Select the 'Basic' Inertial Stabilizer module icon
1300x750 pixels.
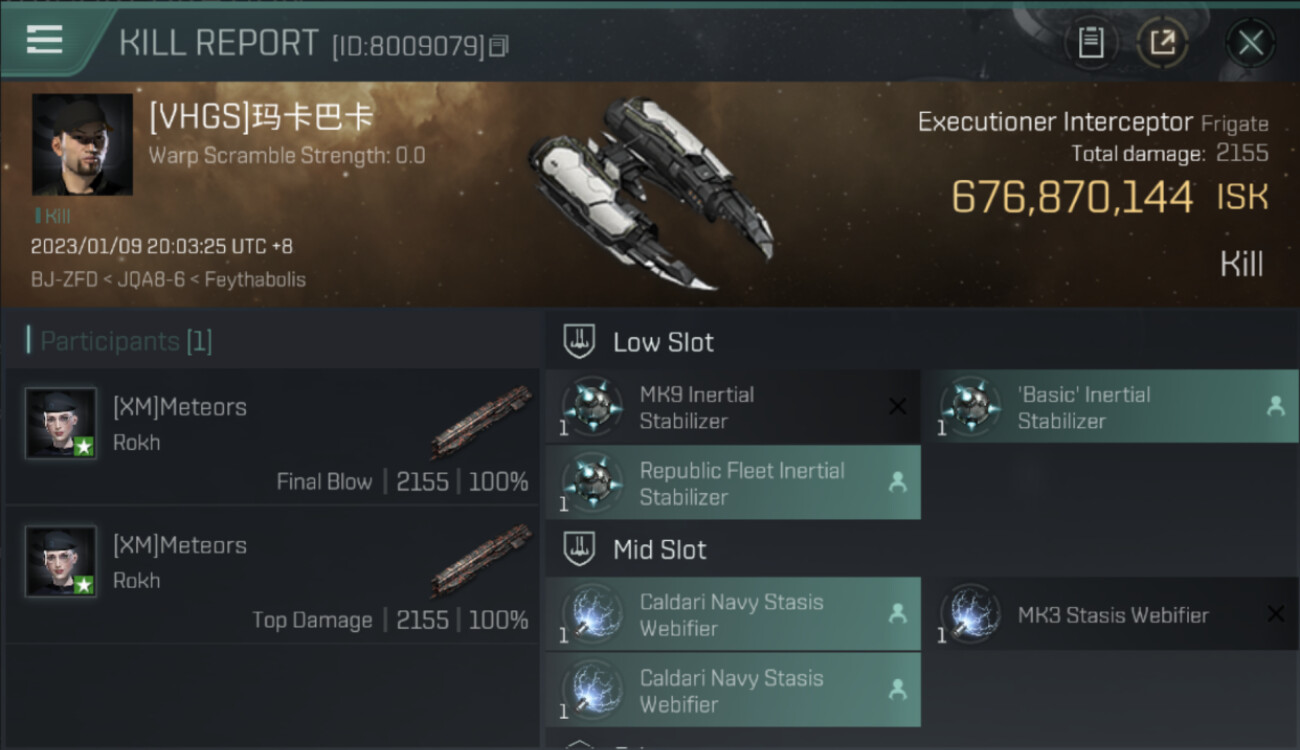click(x=970, y=407)
